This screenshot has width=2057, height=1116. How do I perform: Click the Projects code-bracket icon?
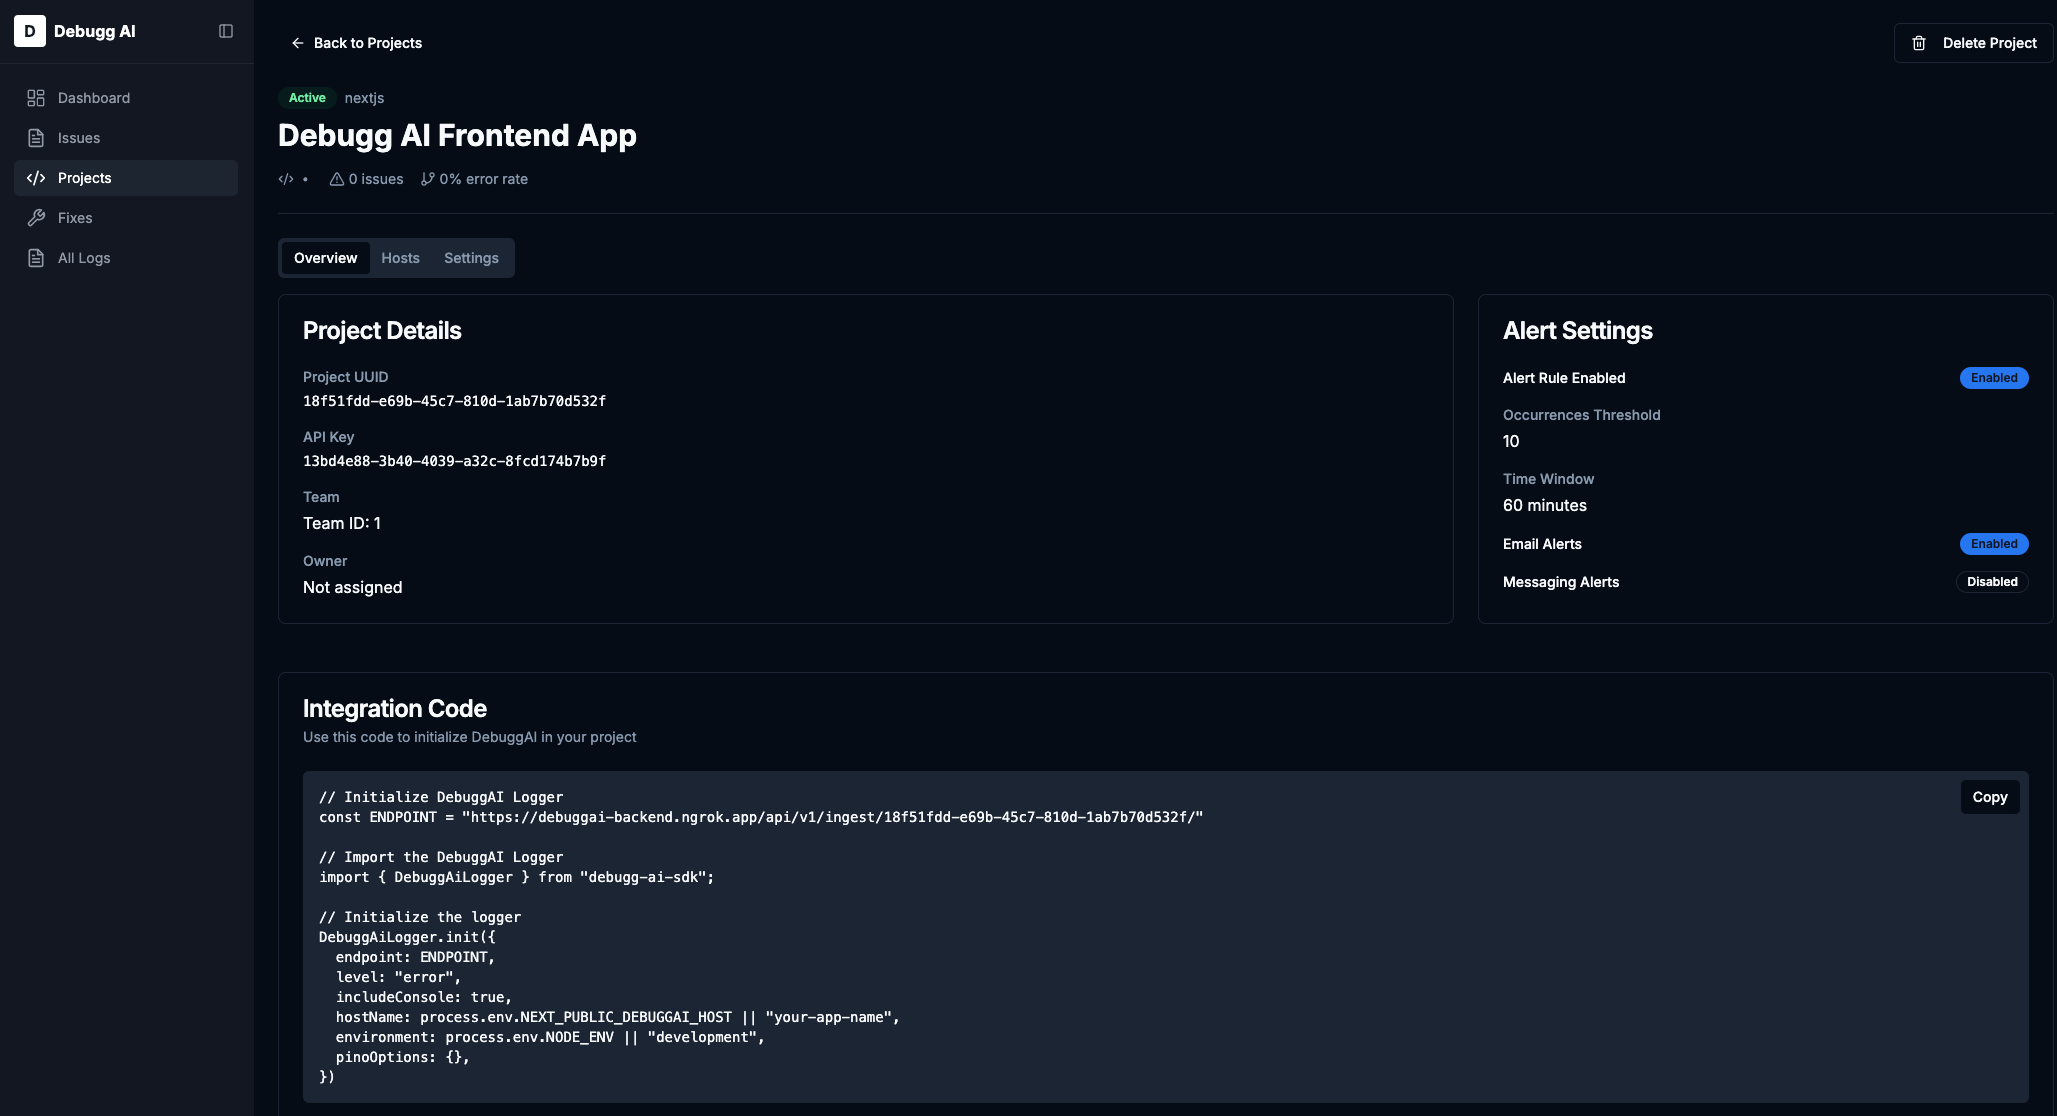pos(36,178)
